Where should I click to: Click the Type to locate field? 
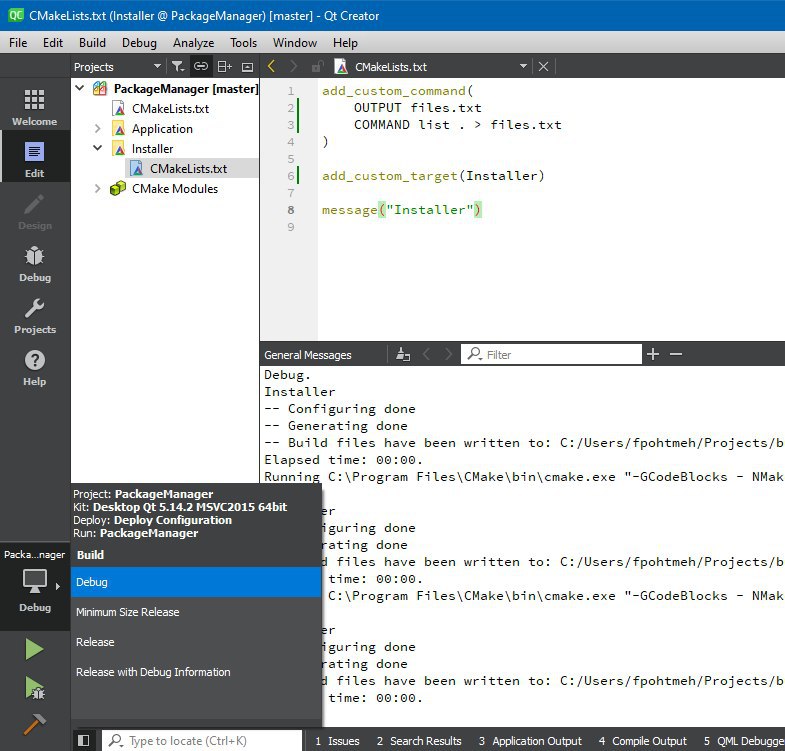pos(202,740)
